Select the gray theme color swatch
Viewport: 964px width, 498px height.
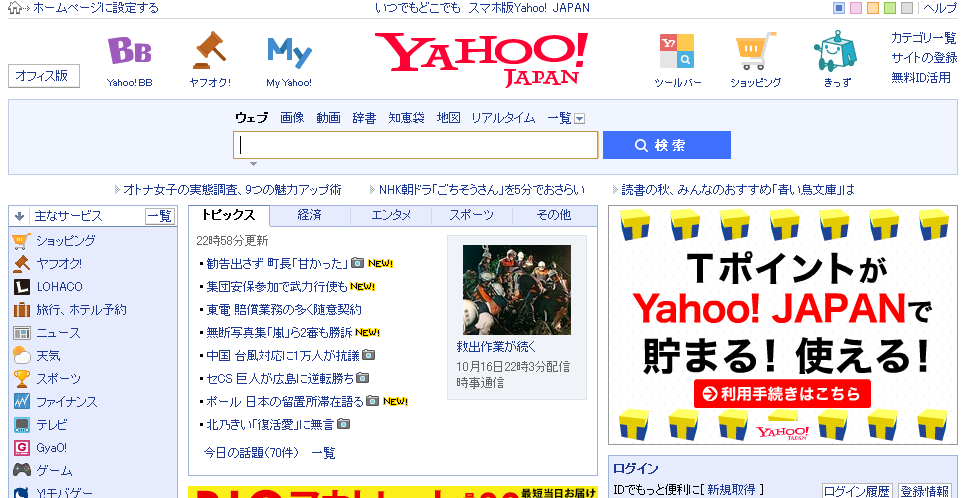[x=906, y=8]
